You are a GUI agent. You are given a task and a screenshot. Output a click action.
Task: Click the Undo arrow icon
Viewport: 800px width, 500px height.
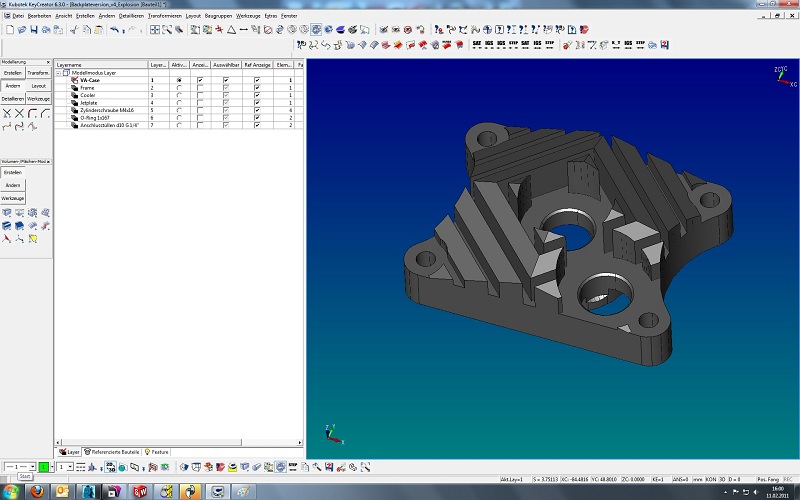pos(114,30)
